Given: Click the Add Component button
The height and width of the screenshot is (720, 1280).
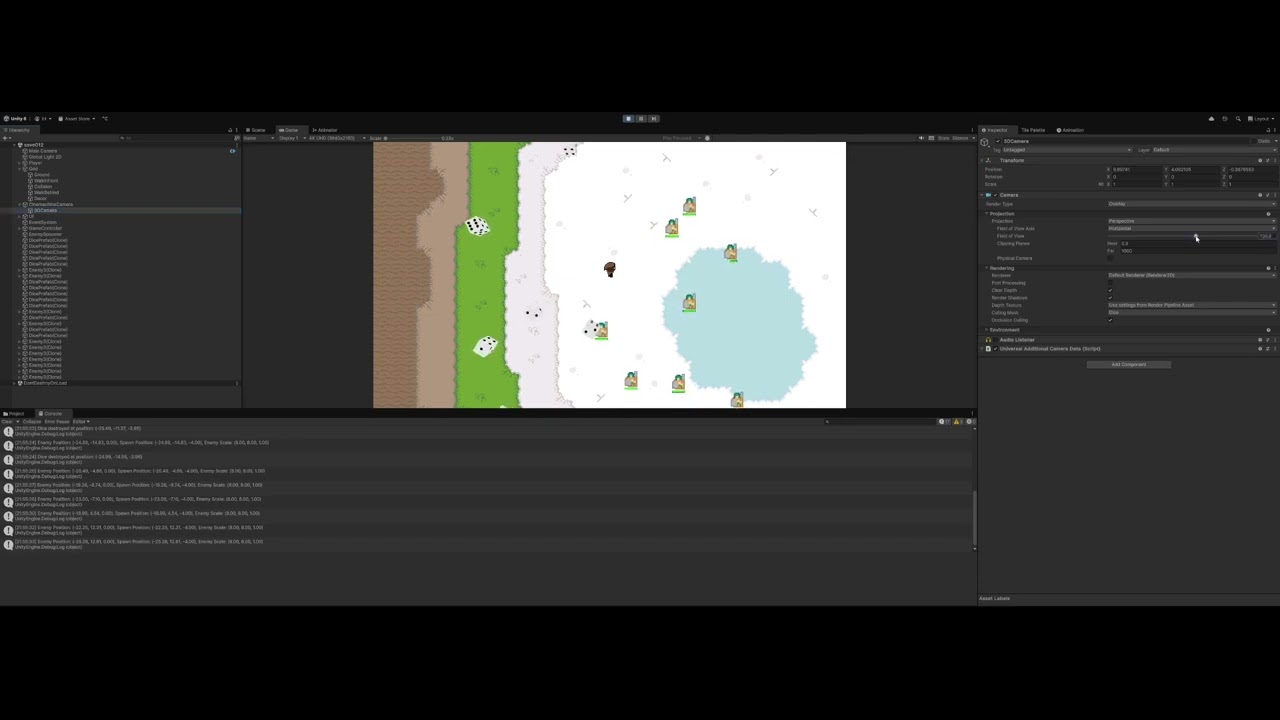Looking at the screenshot, I should point(1129,364).
